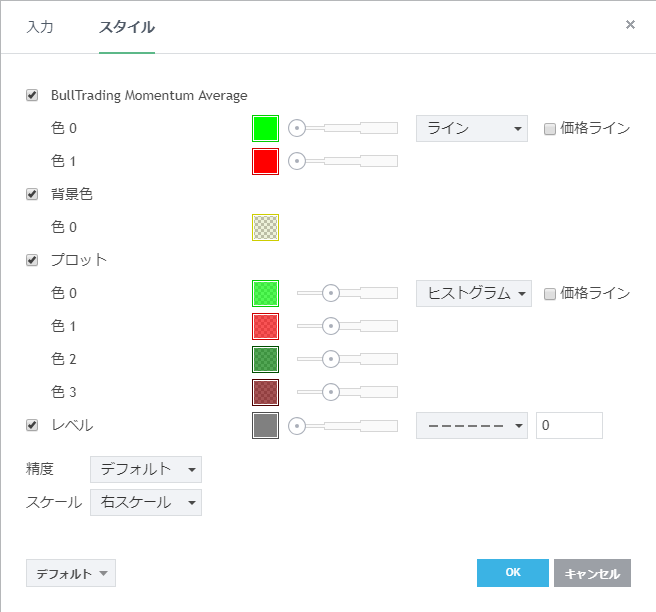The width and height of the screenshot is (656, 612).
Task: Click the red 色 1 swatch under BullTrading Momentum Average
Action: 265,161
